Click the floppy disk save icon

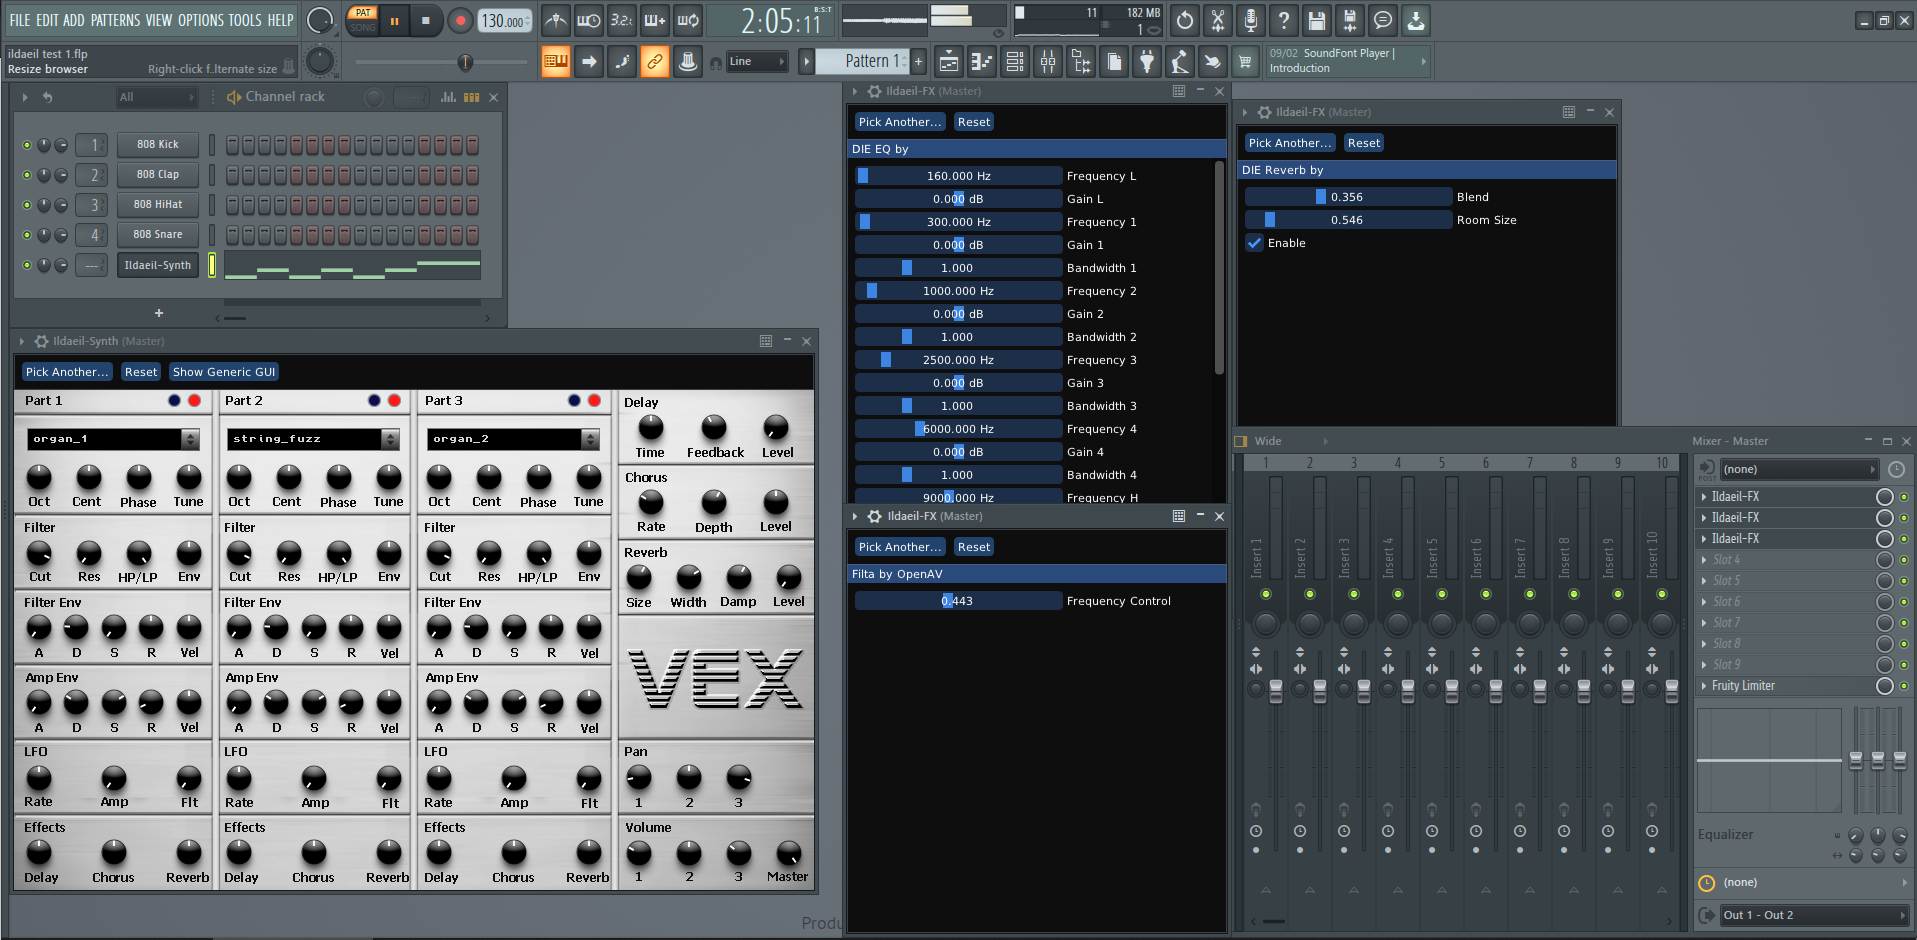[x=1316, y=20]
